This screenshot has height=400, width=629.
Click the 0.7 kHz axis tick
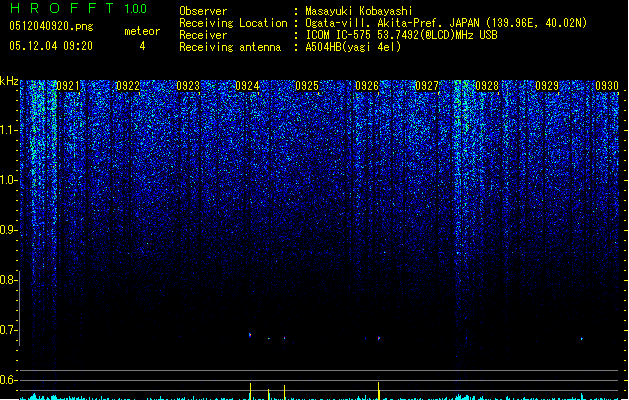point(8,330)
